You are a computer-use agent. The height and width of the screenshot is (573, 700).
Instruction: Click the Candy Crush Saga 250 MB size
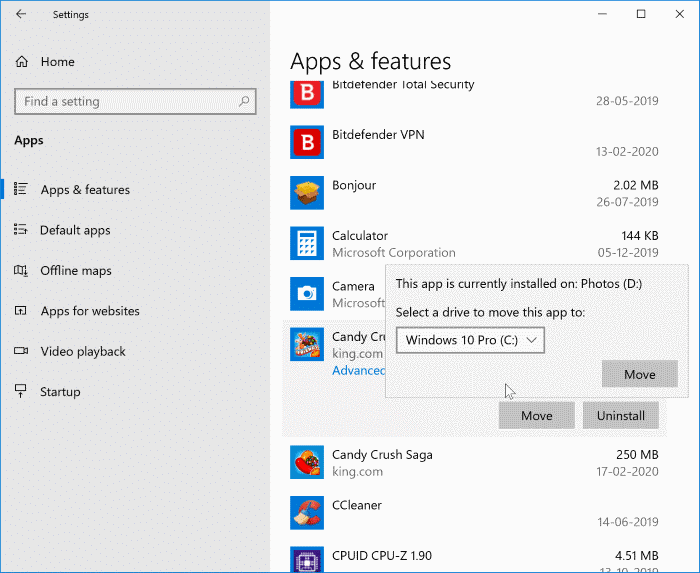point(637,455)
